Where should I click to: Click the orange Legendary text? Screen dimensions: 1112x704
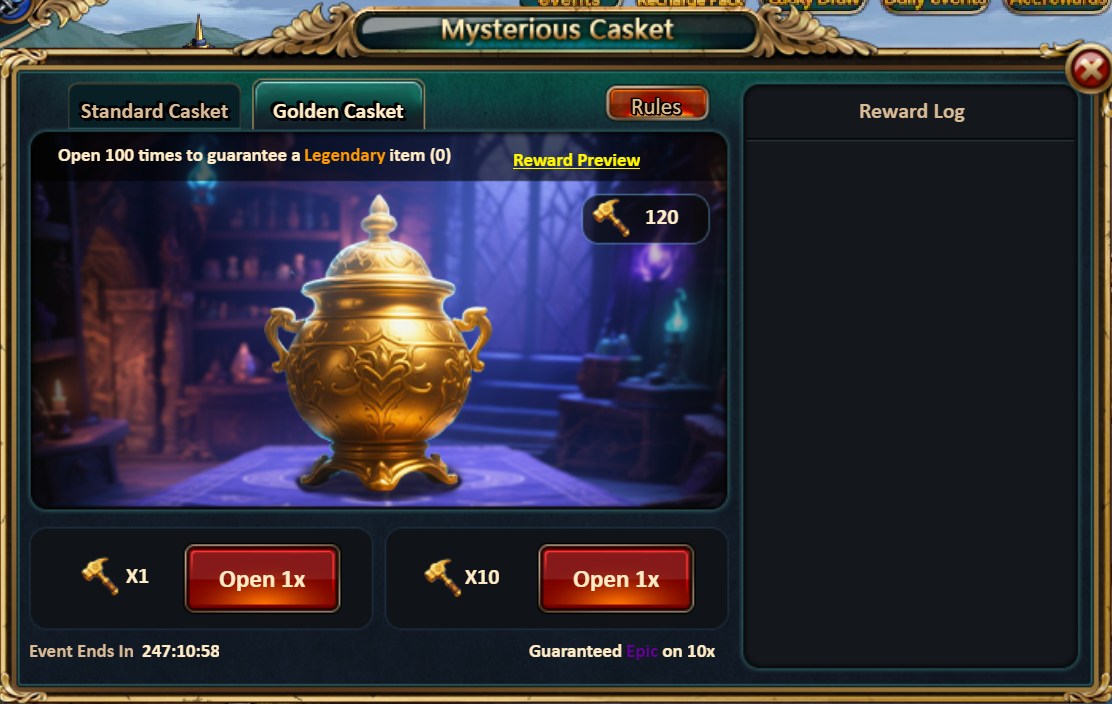click(345, 155)
